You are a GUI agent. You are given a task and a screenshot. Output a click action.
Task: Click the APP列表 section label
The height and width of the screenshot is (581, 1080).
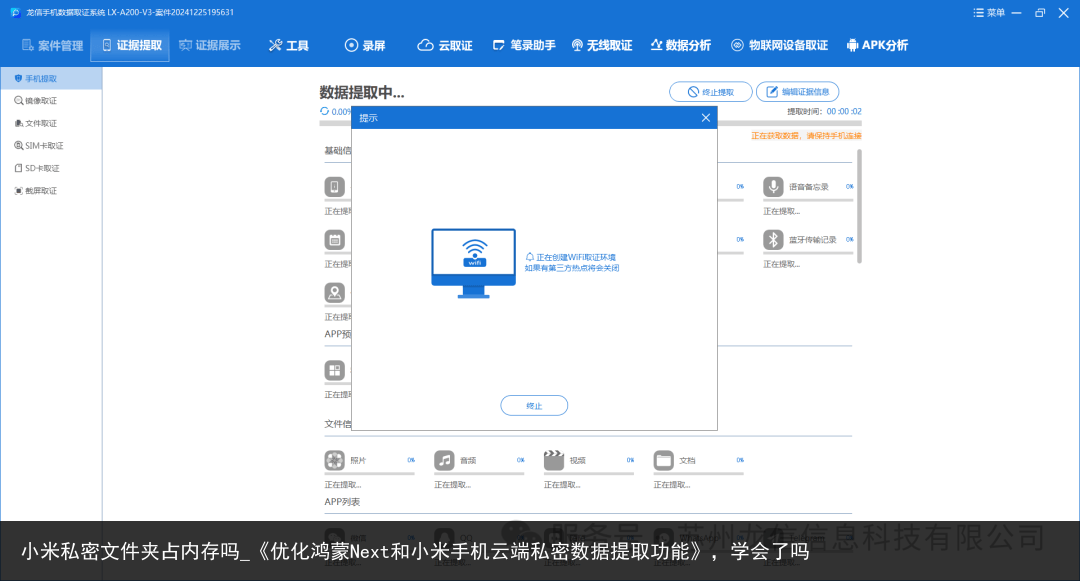[x=342, y=502]
